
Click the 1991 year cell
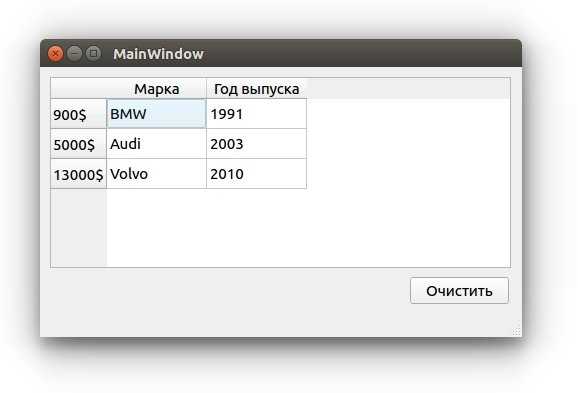[x=257, y=114]
